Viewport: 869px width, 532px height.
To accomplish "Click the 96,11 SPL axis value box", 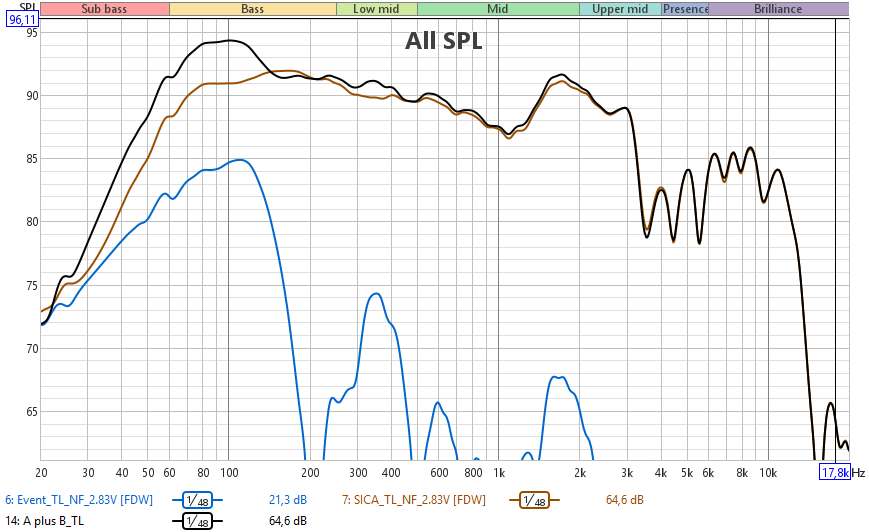I will click(22, 19).
